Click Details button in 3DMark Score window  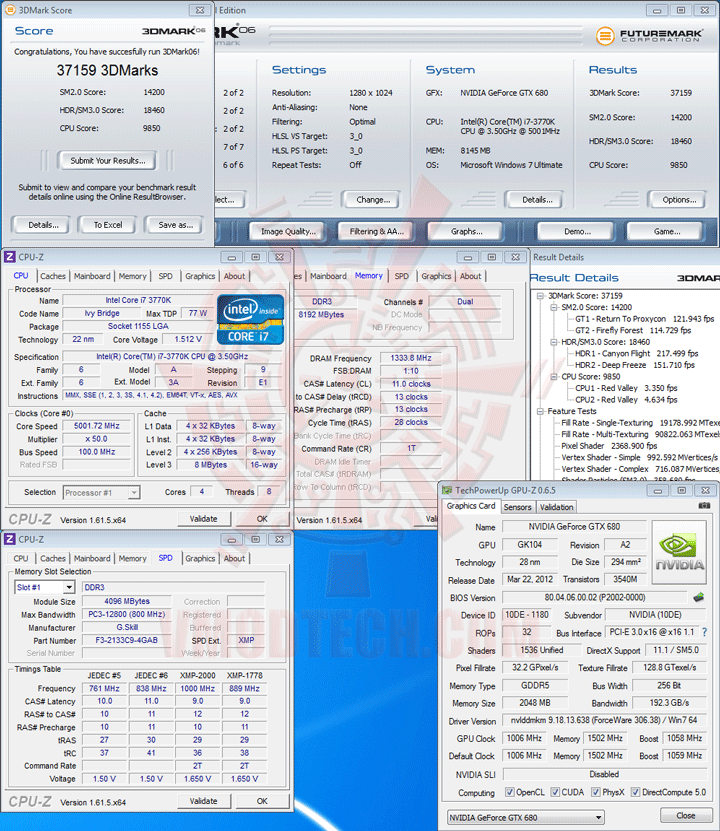tap(43, 225)
